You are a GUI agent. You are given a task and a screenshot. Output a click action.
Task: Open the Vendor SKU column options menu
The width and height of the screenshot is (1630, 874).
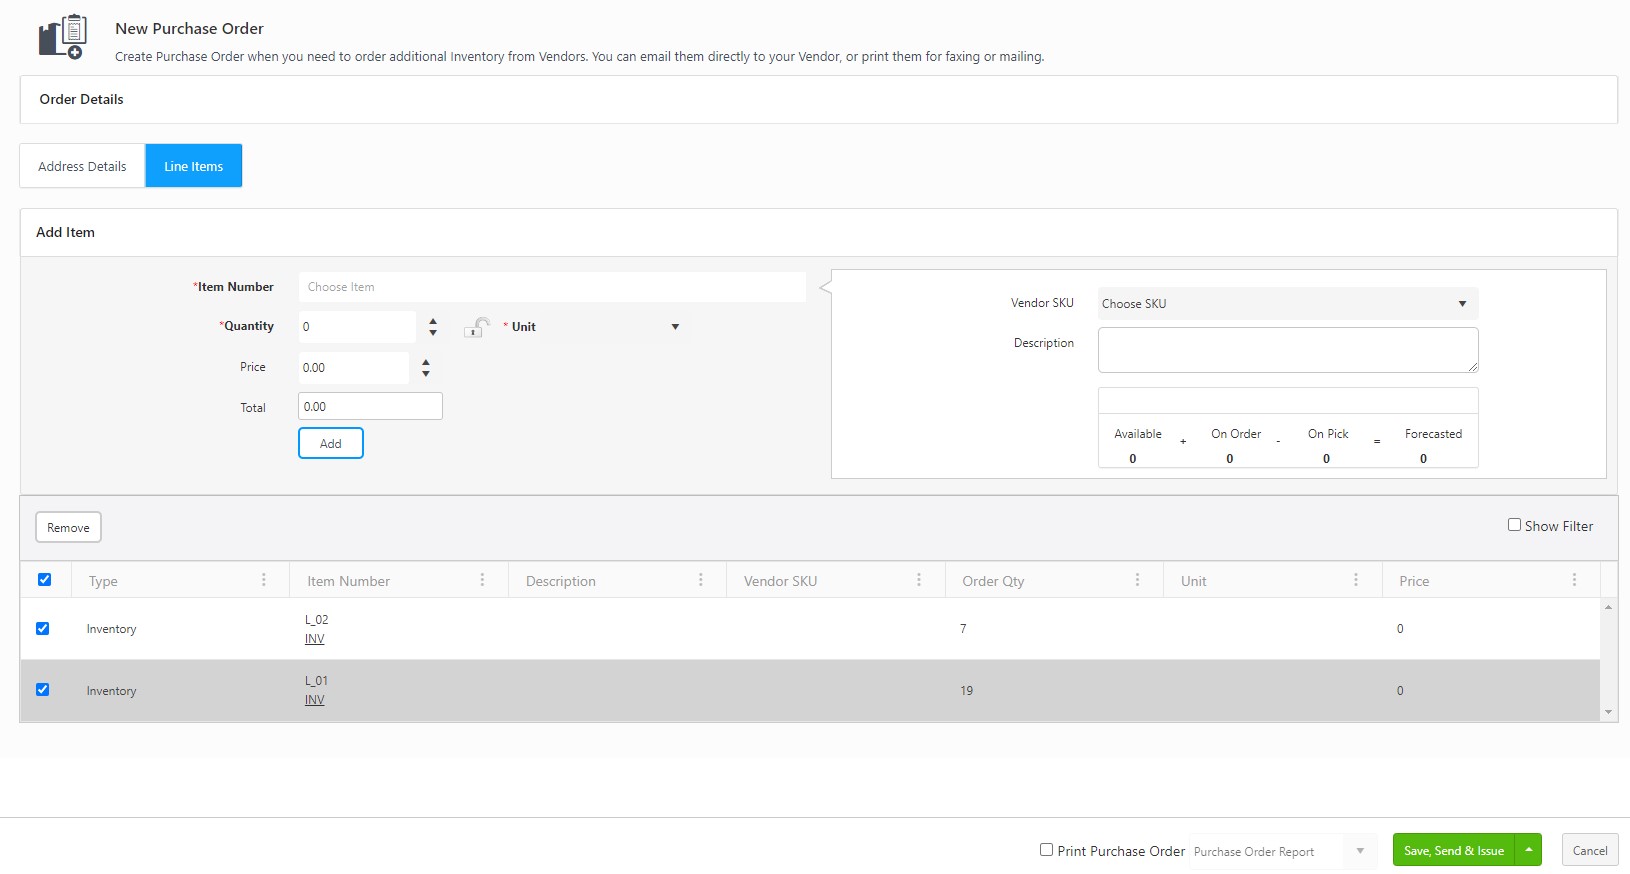click(919, 580)
